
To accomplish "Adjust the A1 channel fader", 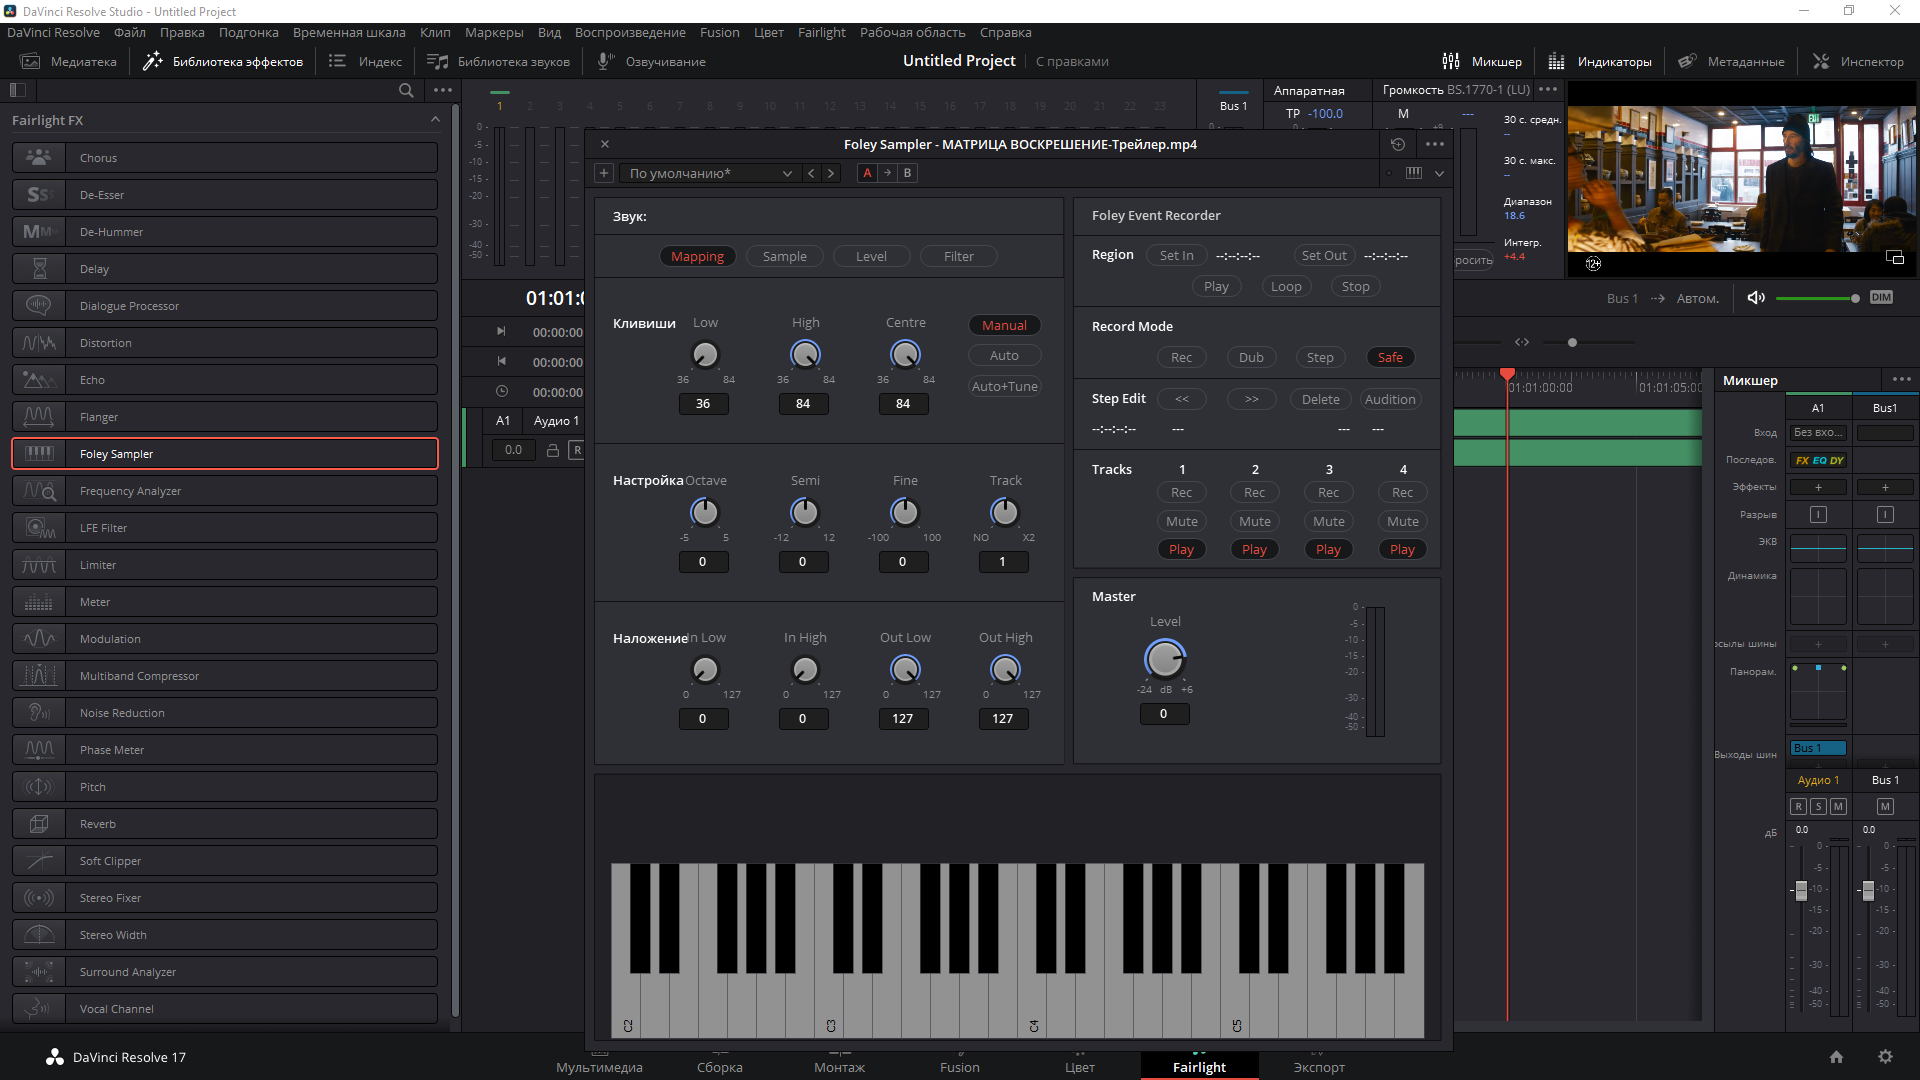I will (1801, 890).
